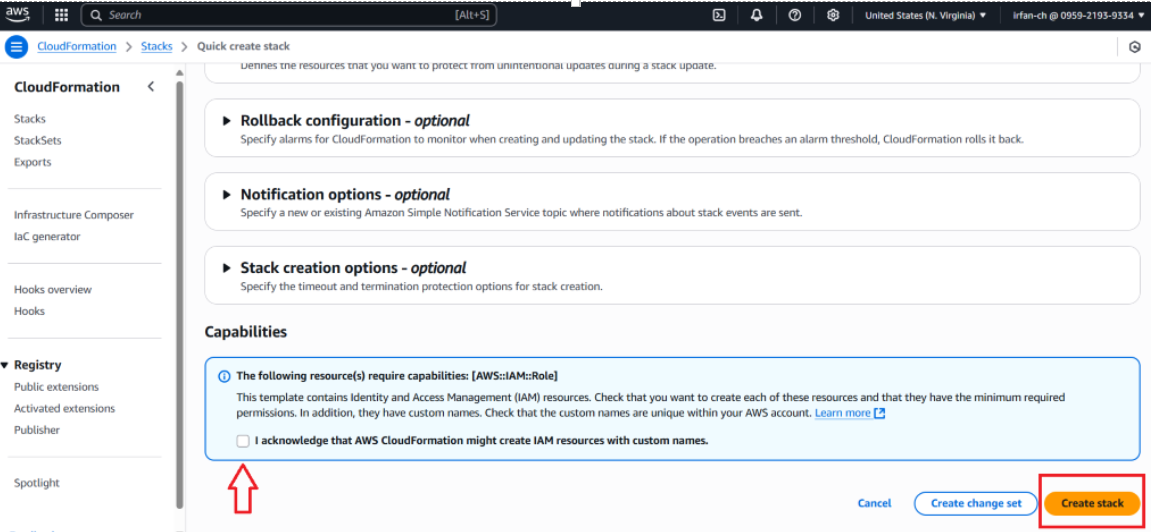
Task: Follow the Learn more link
Action: 843,413
